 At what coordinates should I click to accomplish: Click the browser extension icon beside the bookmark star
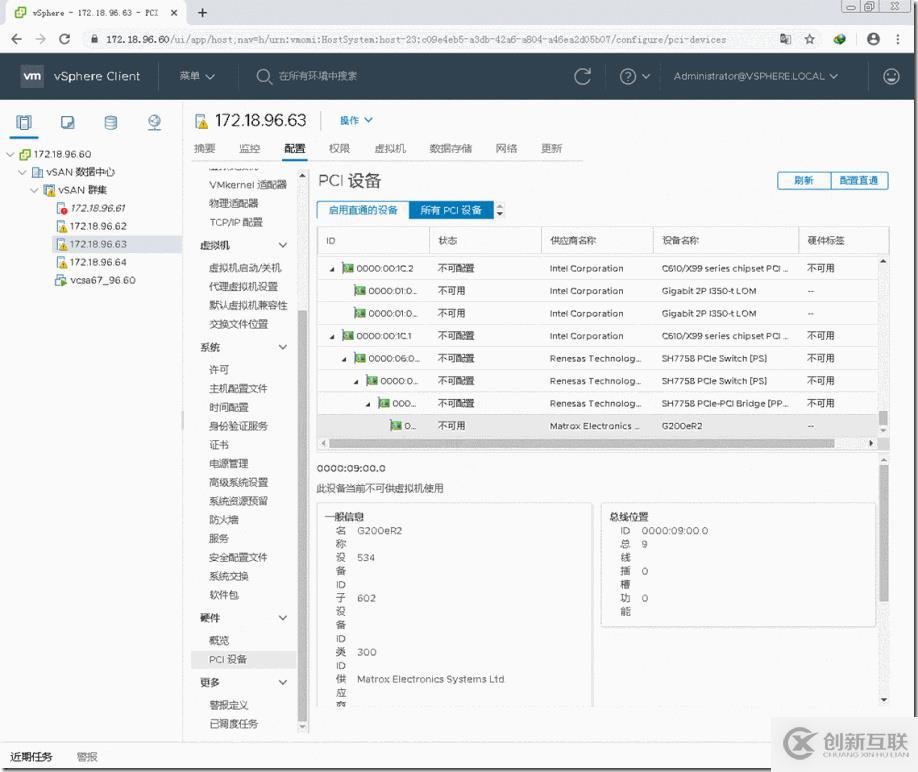(x=840, y=39)
